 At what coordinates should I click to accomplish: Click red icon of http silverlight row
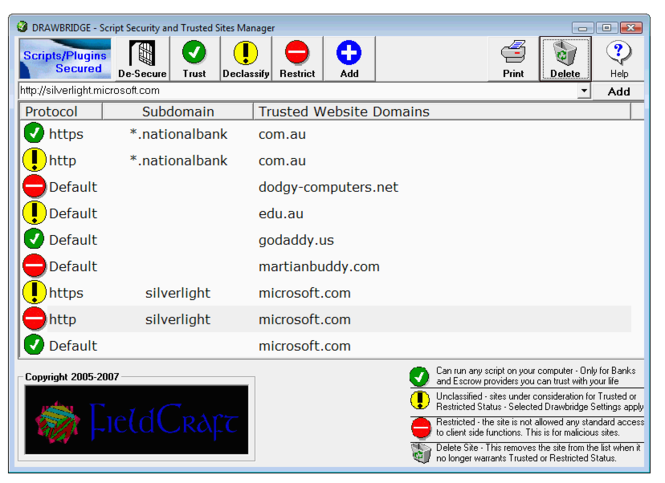tap(34, 318)
